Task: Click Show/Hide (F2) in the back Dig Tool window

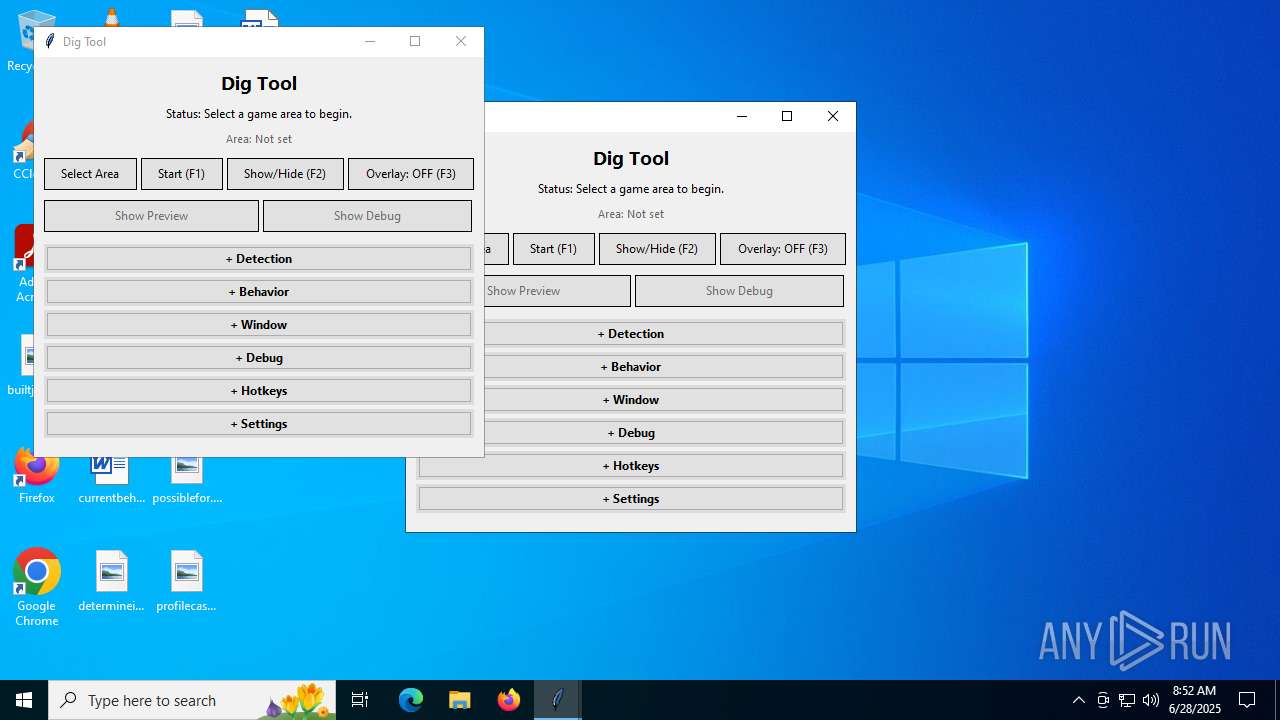Action: tap(657, 249)
